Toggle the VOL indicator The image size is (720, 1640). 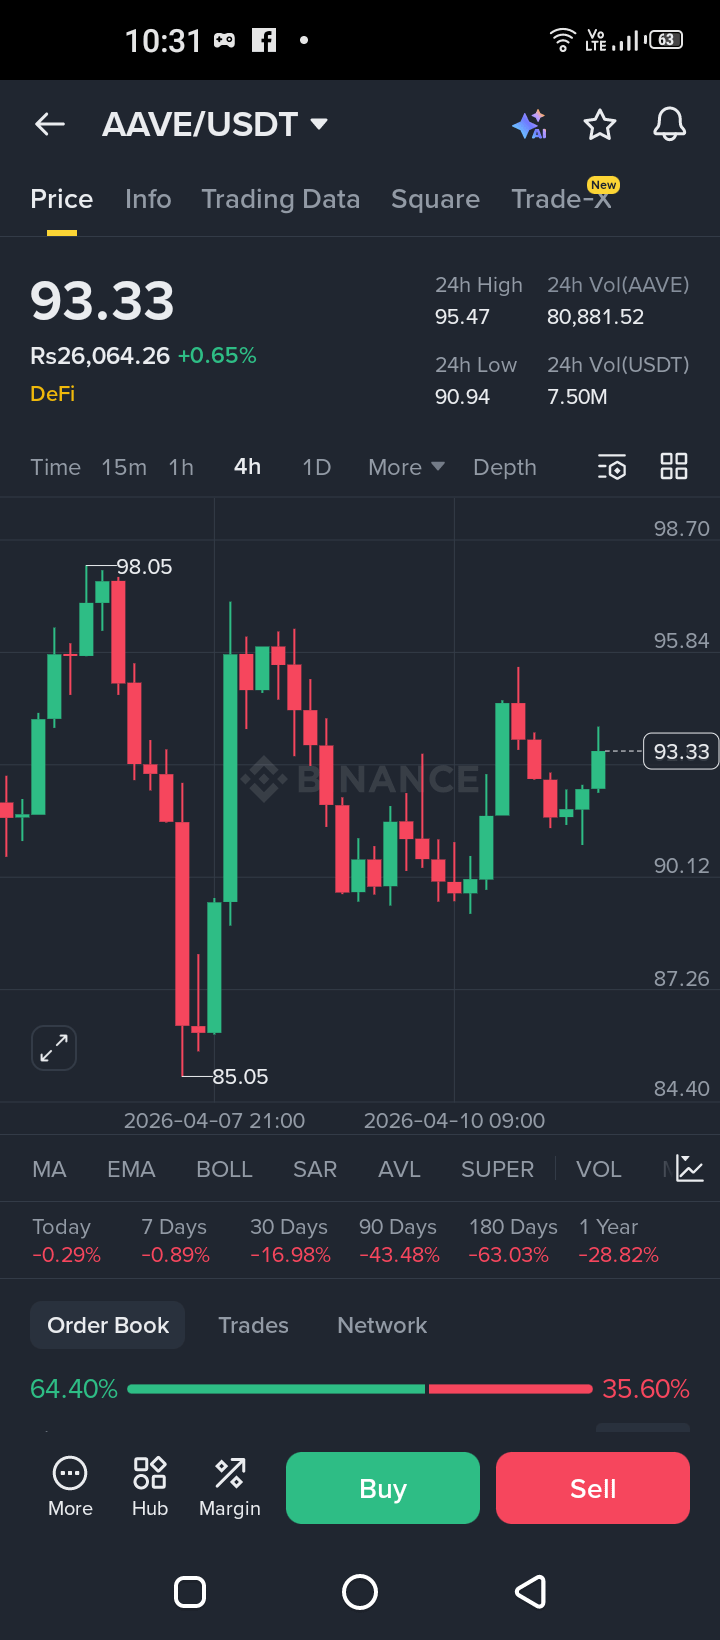click(599, 1169)
